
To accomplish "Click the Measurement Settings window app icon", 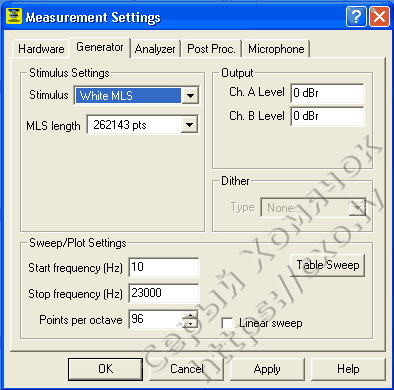I will [14, 16].
